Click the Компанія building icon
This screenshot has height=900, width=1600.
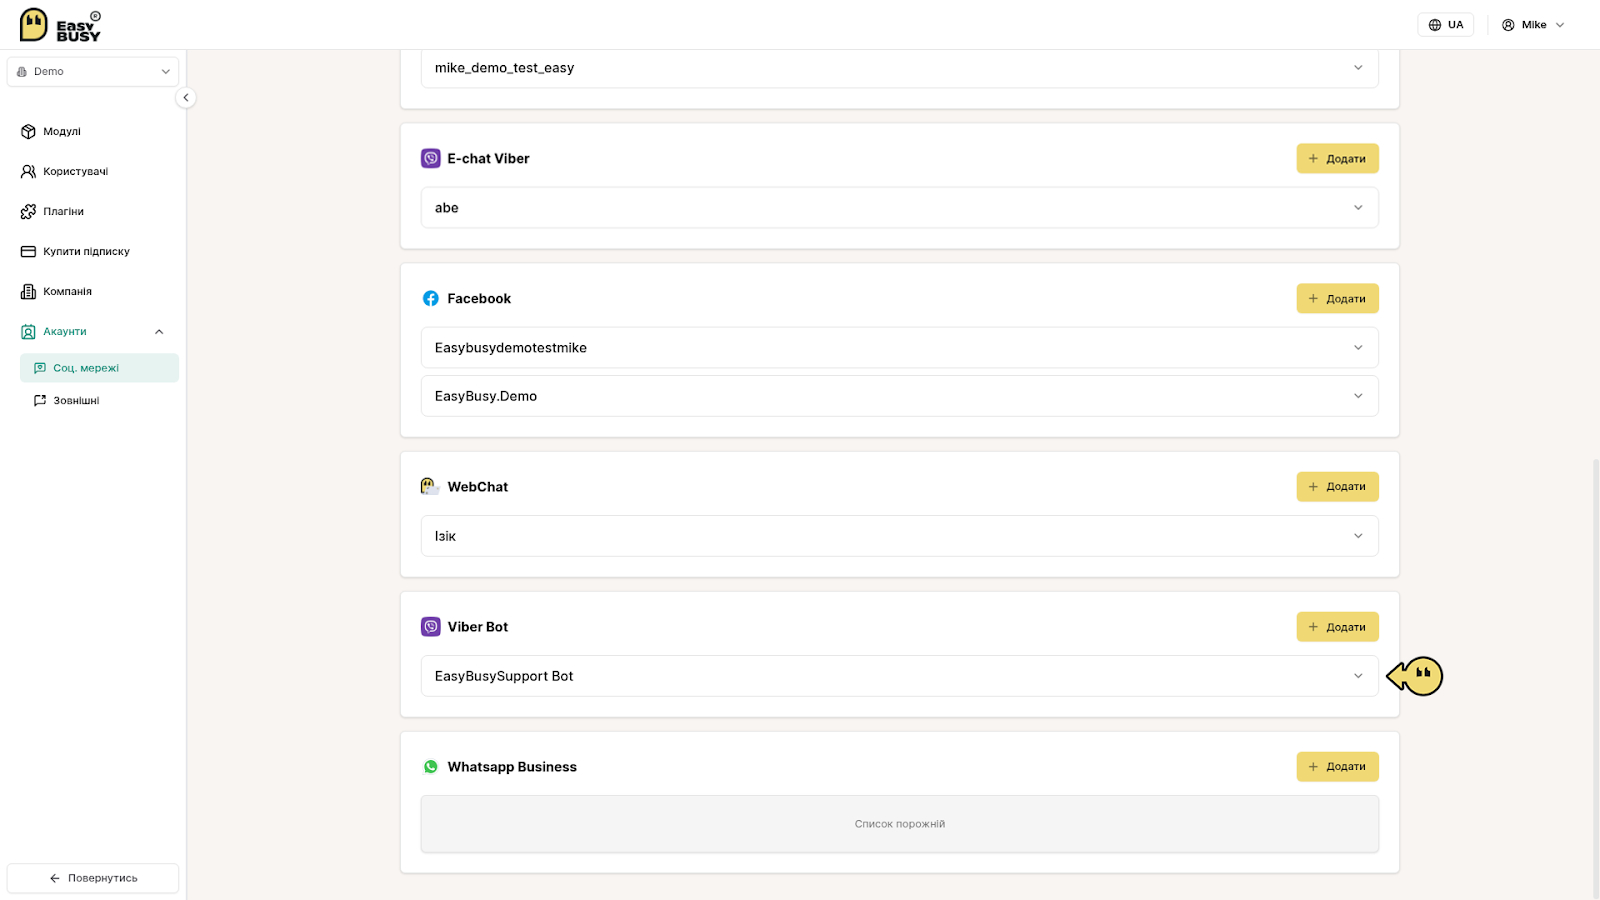click(28, 292)
